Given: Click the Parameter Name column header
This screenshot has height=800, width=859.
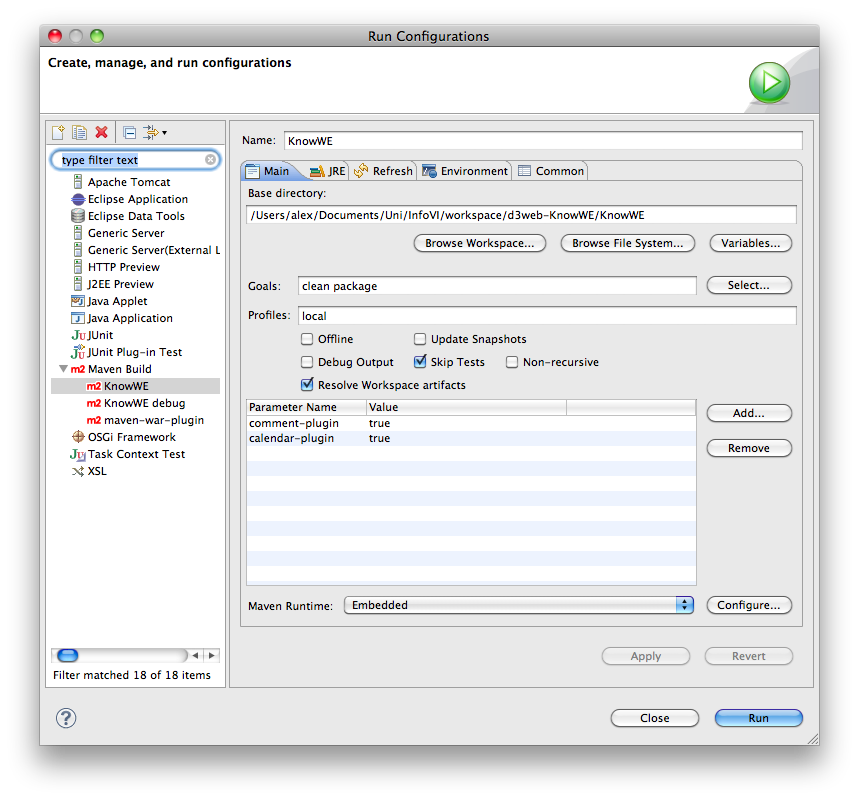Looking at the screenshot, I should point(306,407).
